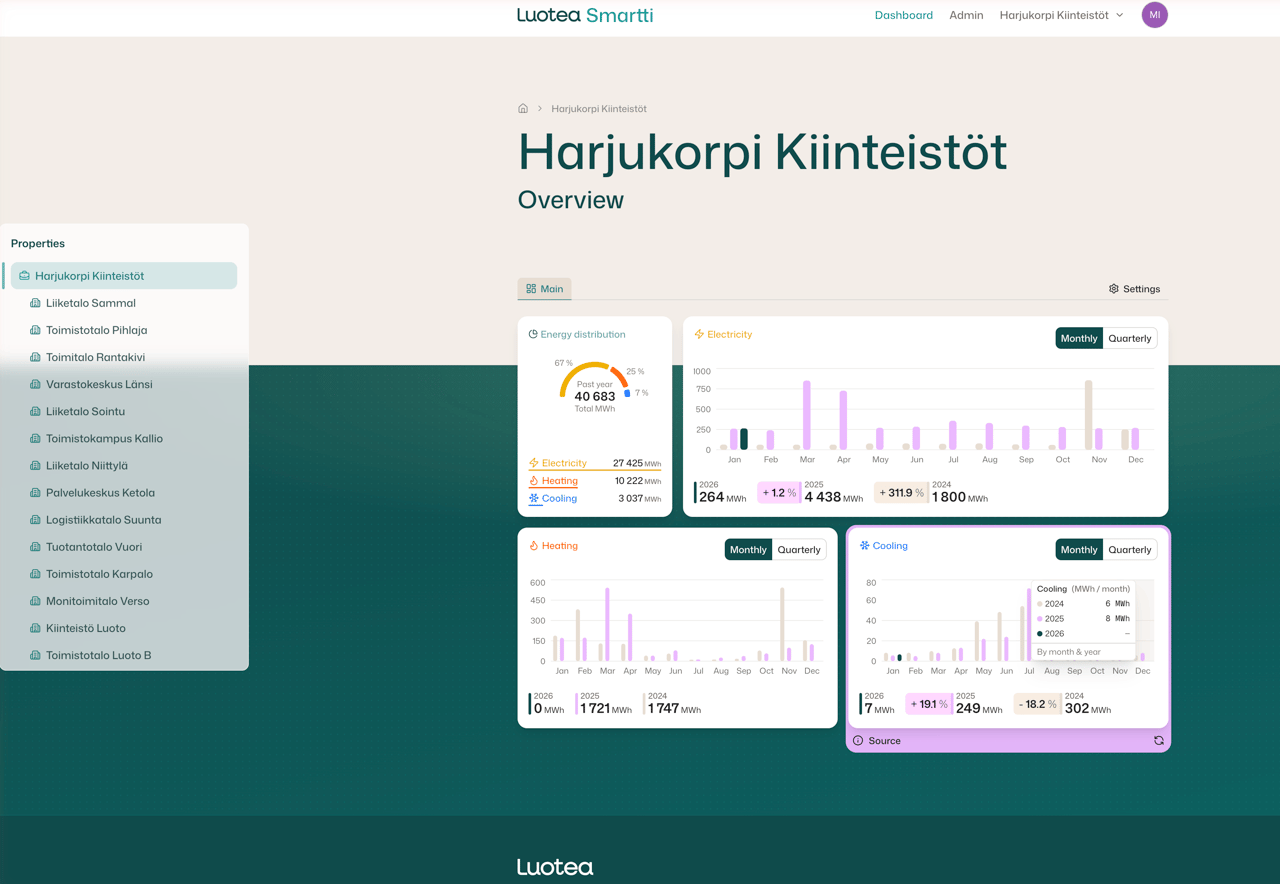Click the Electricity lightning bolt card icon
This screenshot has width=1280, height=884.
(x=699, y=334)
